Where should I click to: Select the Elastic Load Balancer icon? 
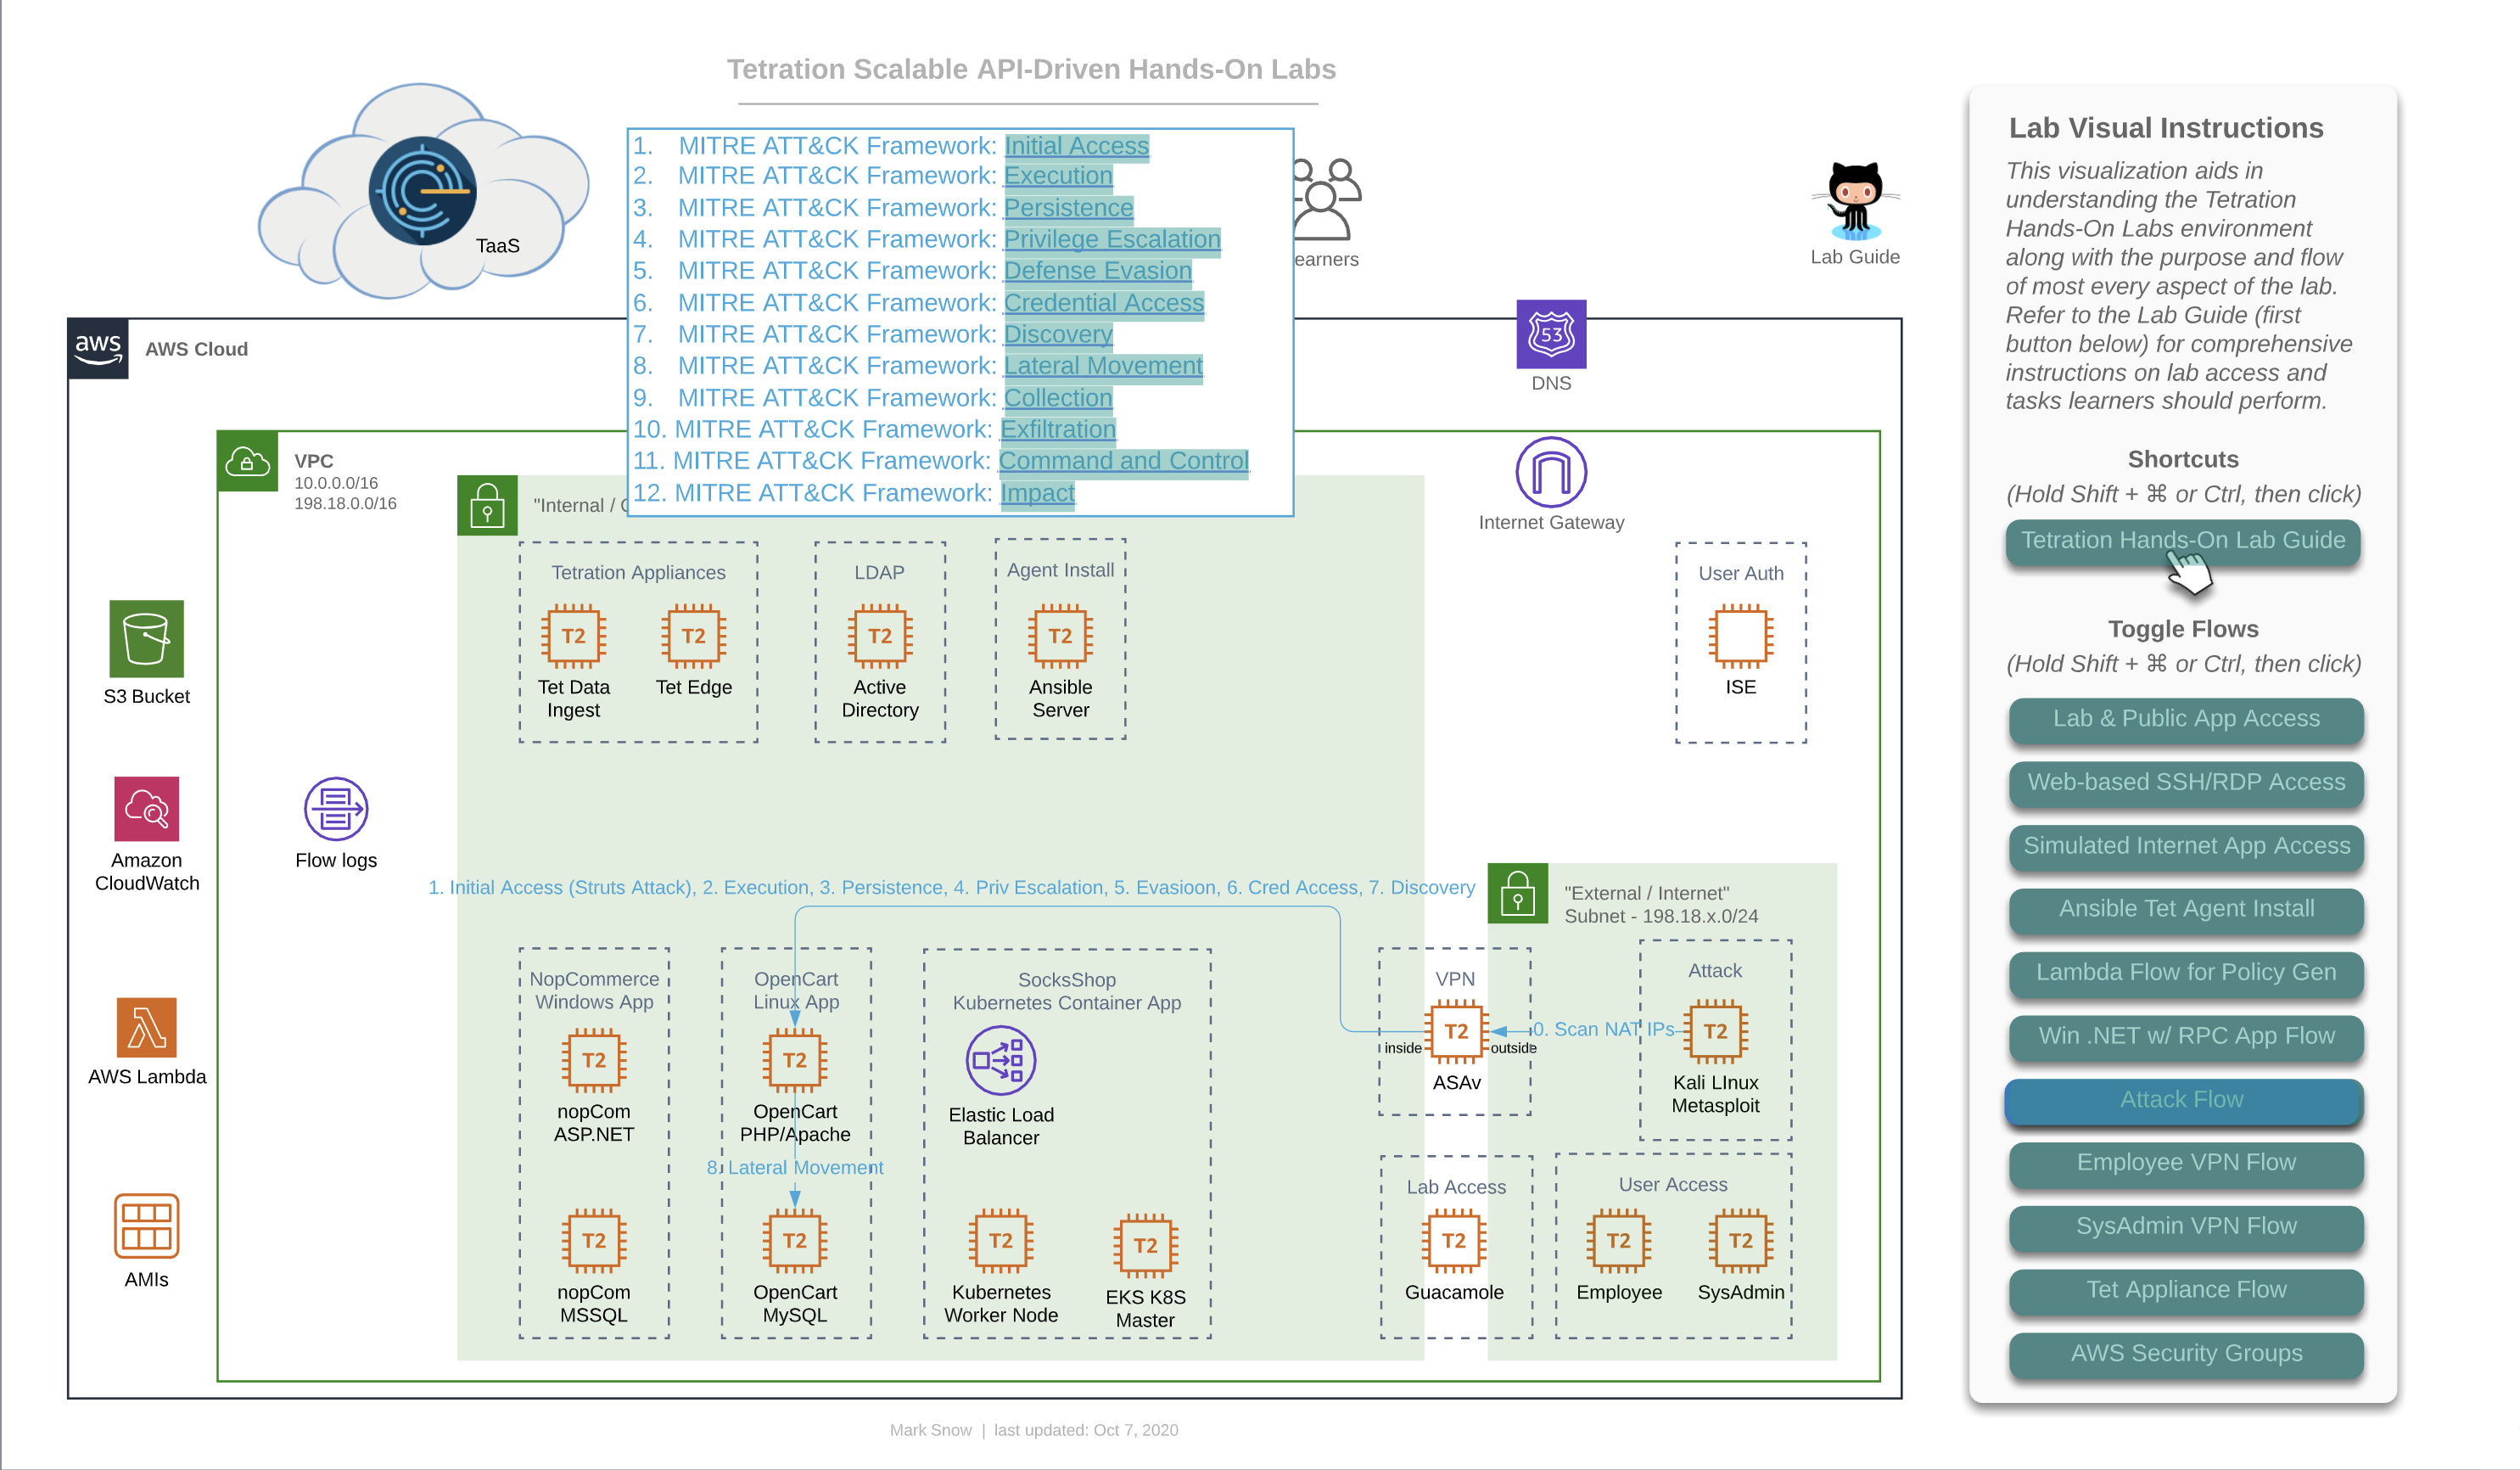[1000, 1060]
